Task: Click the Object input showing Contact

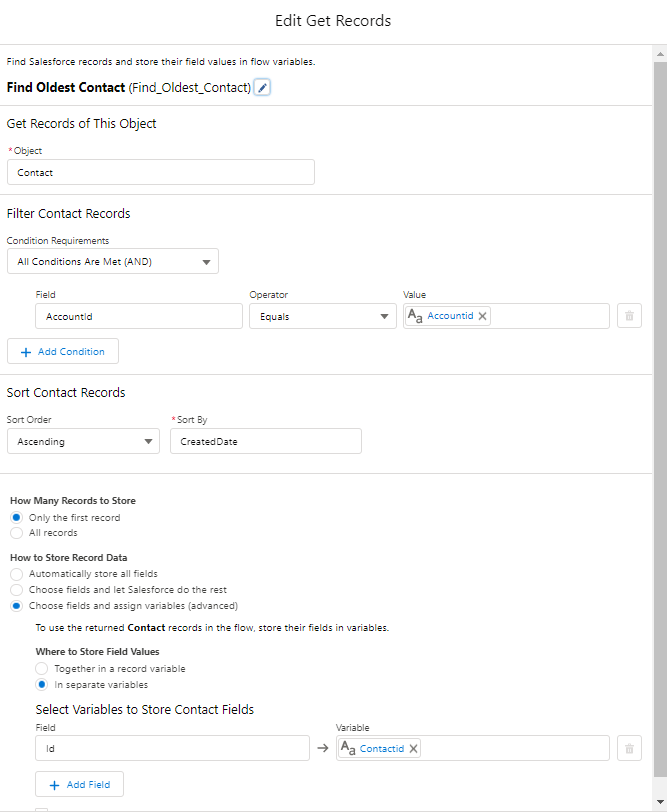Action: pos(160,172)
